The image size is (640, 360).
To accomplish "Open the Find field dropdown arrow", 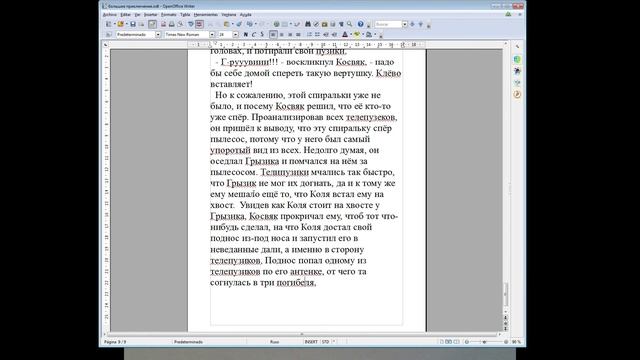I will [x=404, y=24].
